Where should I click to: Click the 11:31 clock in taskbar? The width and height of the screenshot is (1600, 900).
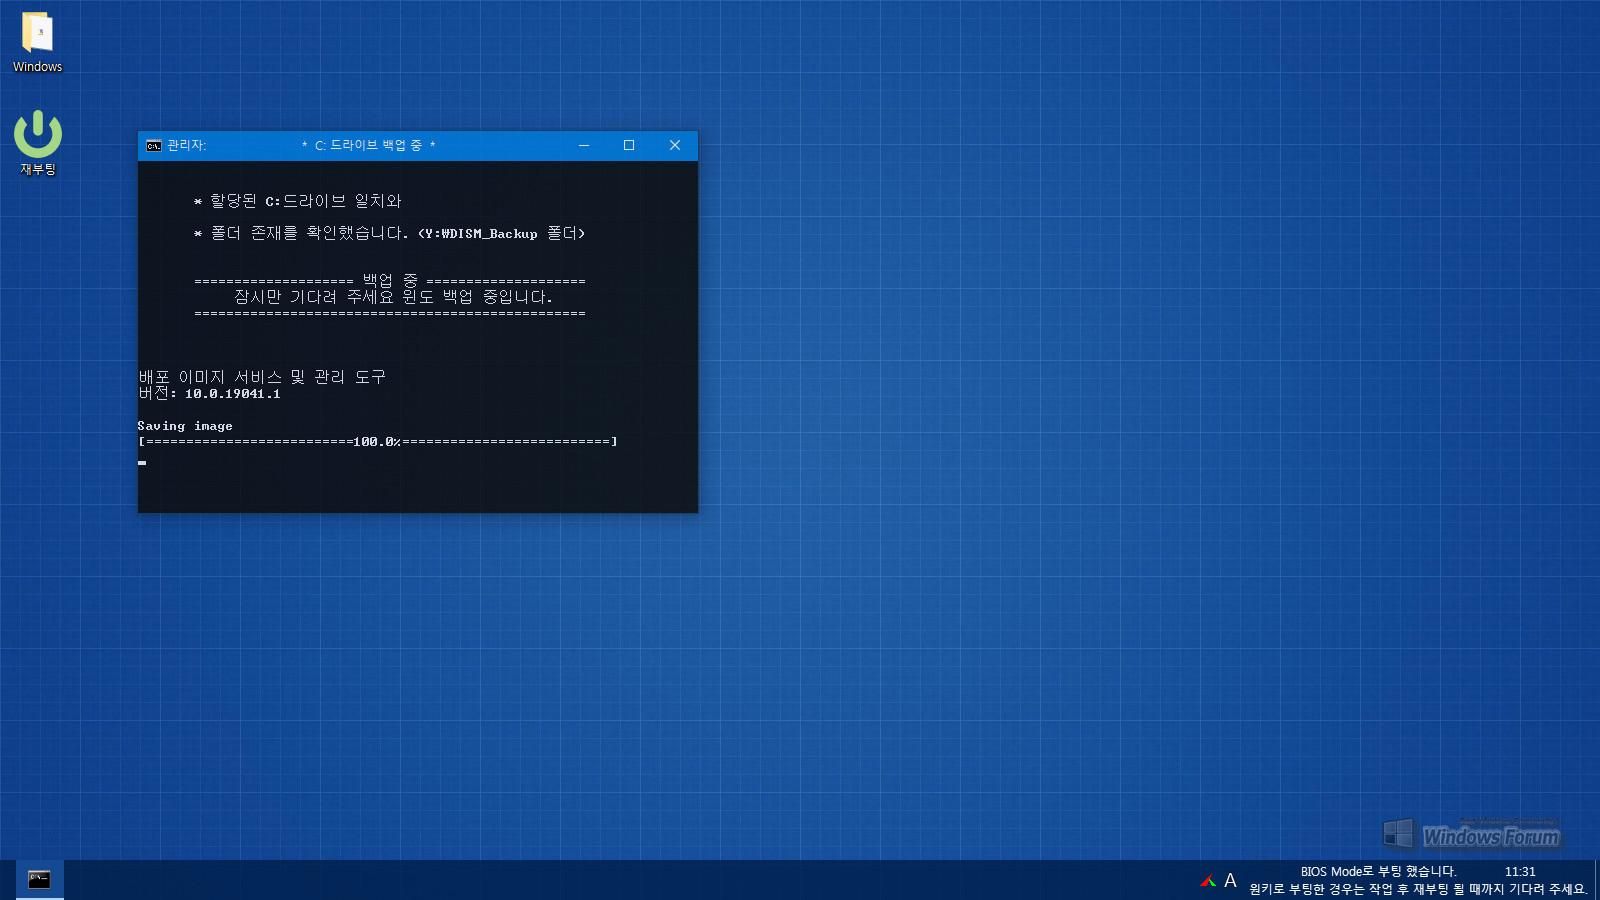[1520, 872]
